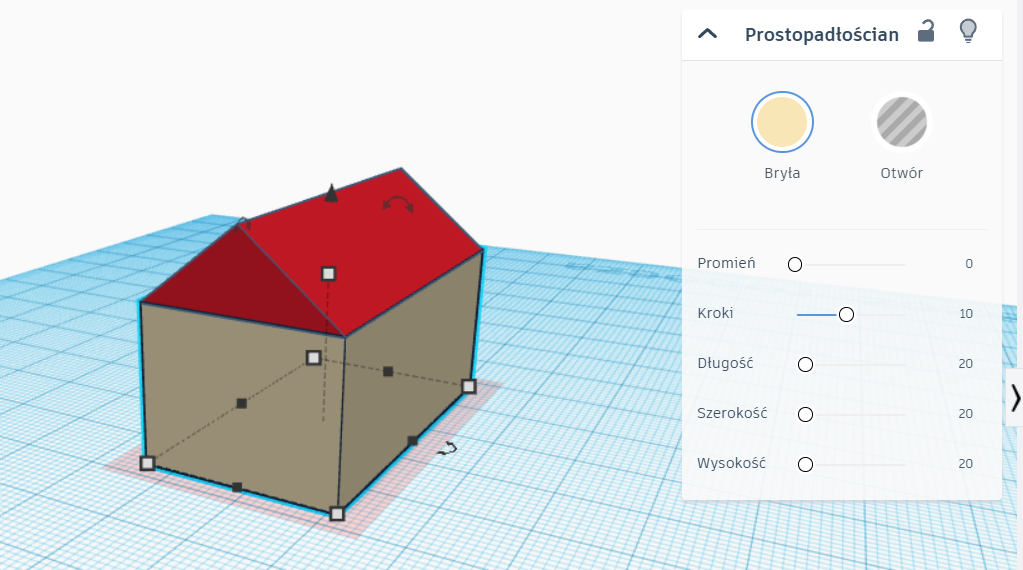Click the Promień slider handle
This screenshot has width=1023, height=570.
pos(795,264)
